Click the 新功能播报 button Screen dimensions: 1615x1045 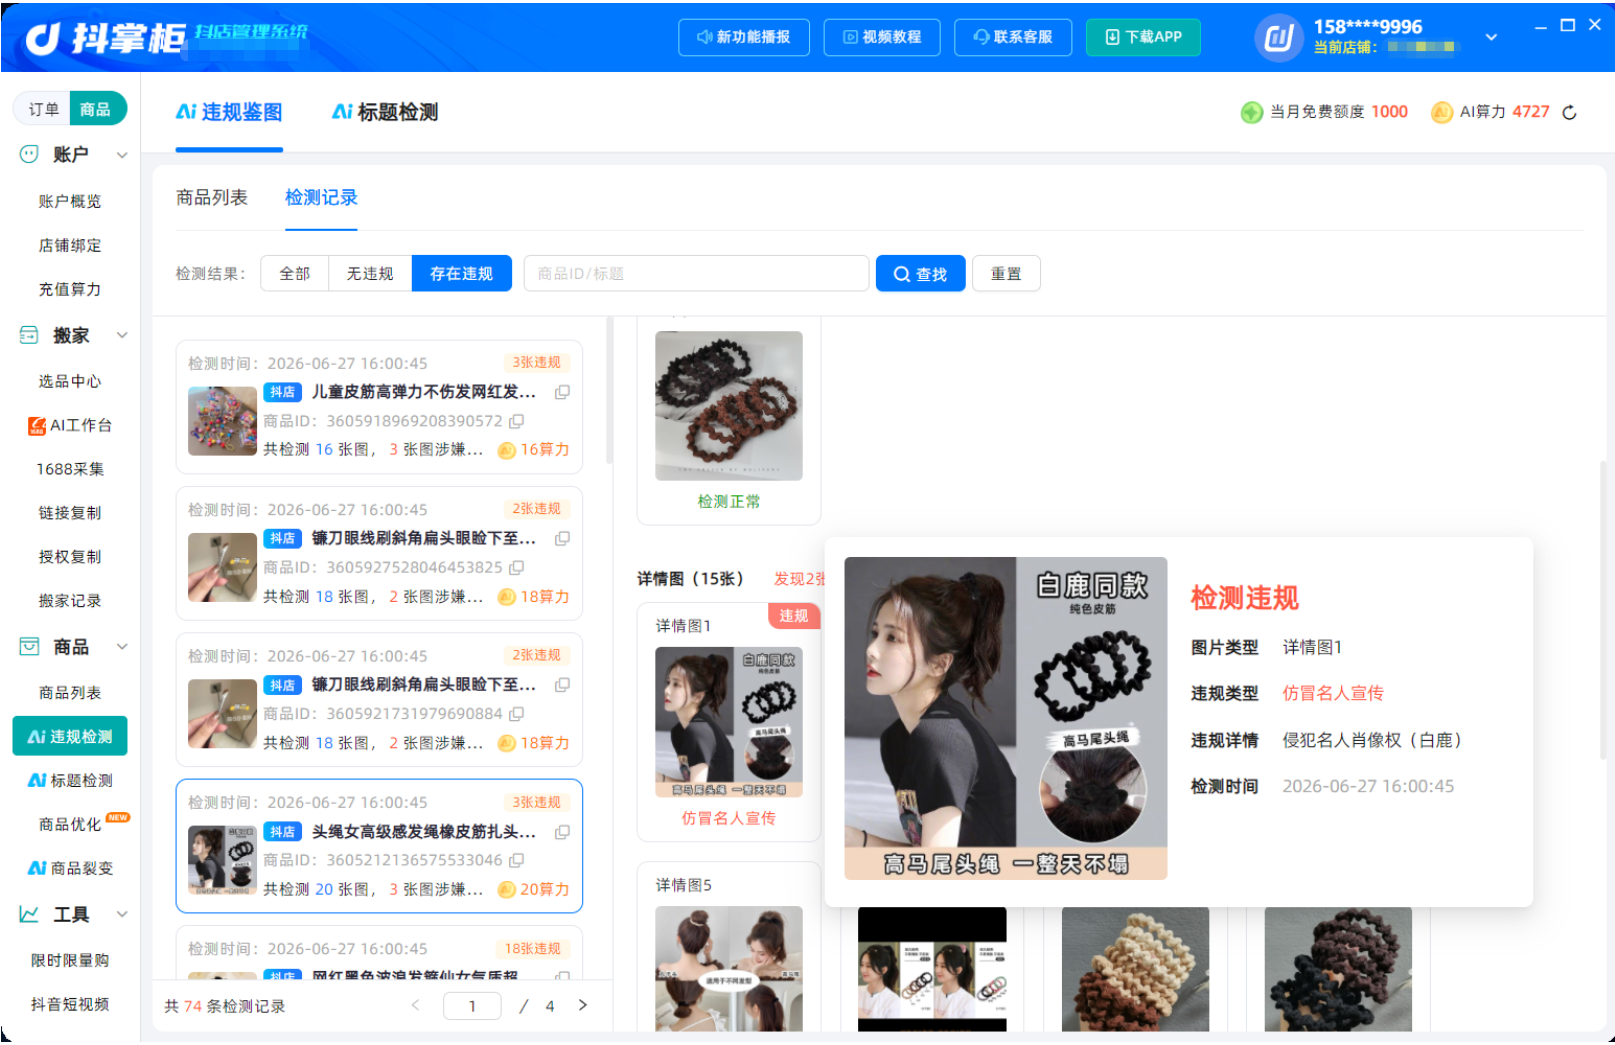click(x=744, y=37)
